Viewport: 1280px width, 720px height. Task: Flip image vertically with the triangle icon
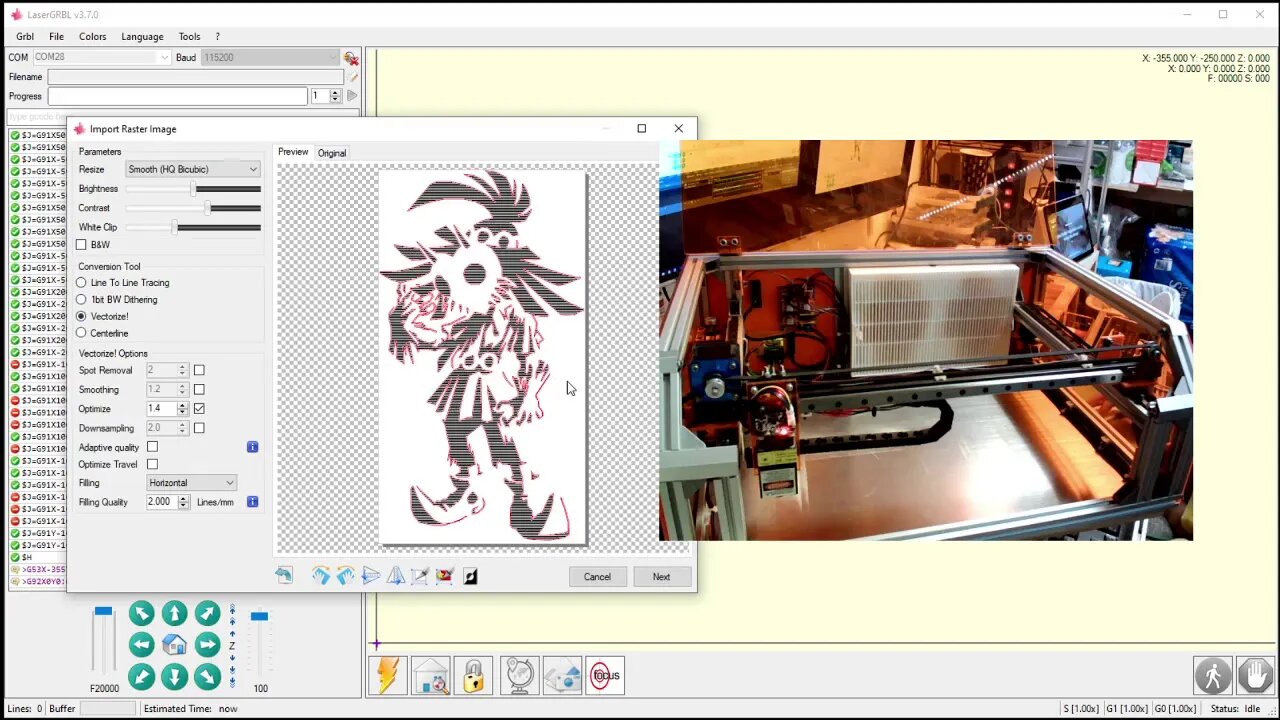(x=396, y=576)
